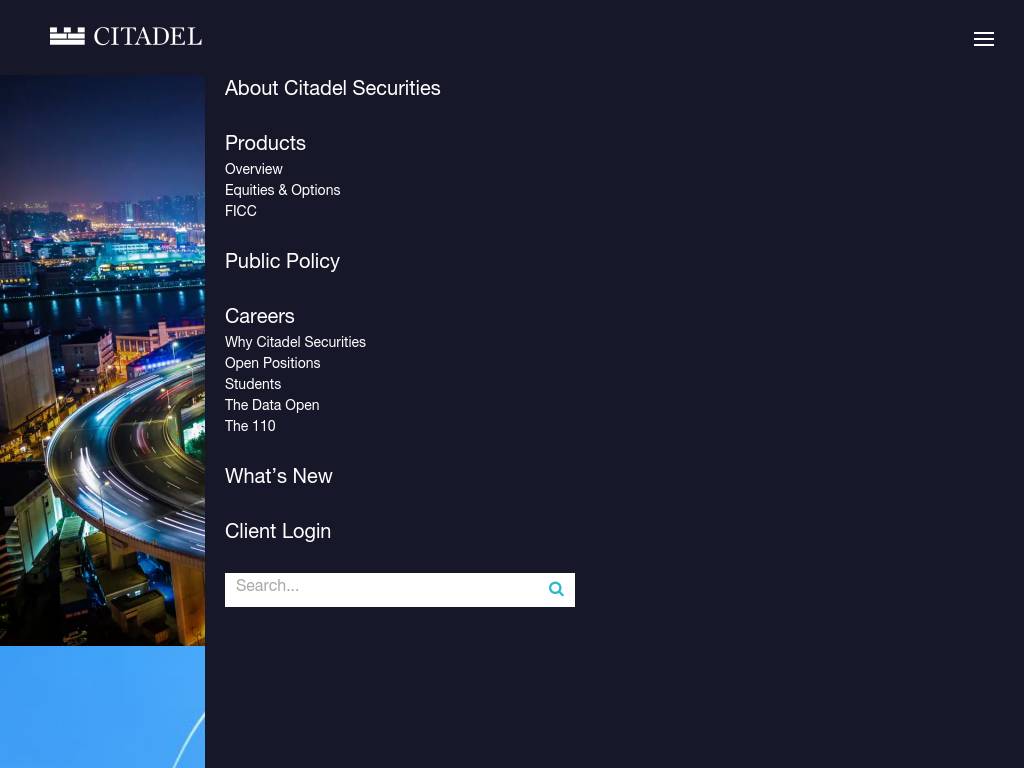The height and width of the screenshot is (768, 1024).
Task: Visit Why Citadel Securities page
Action: pyautogui.click(x=295, y=343)
